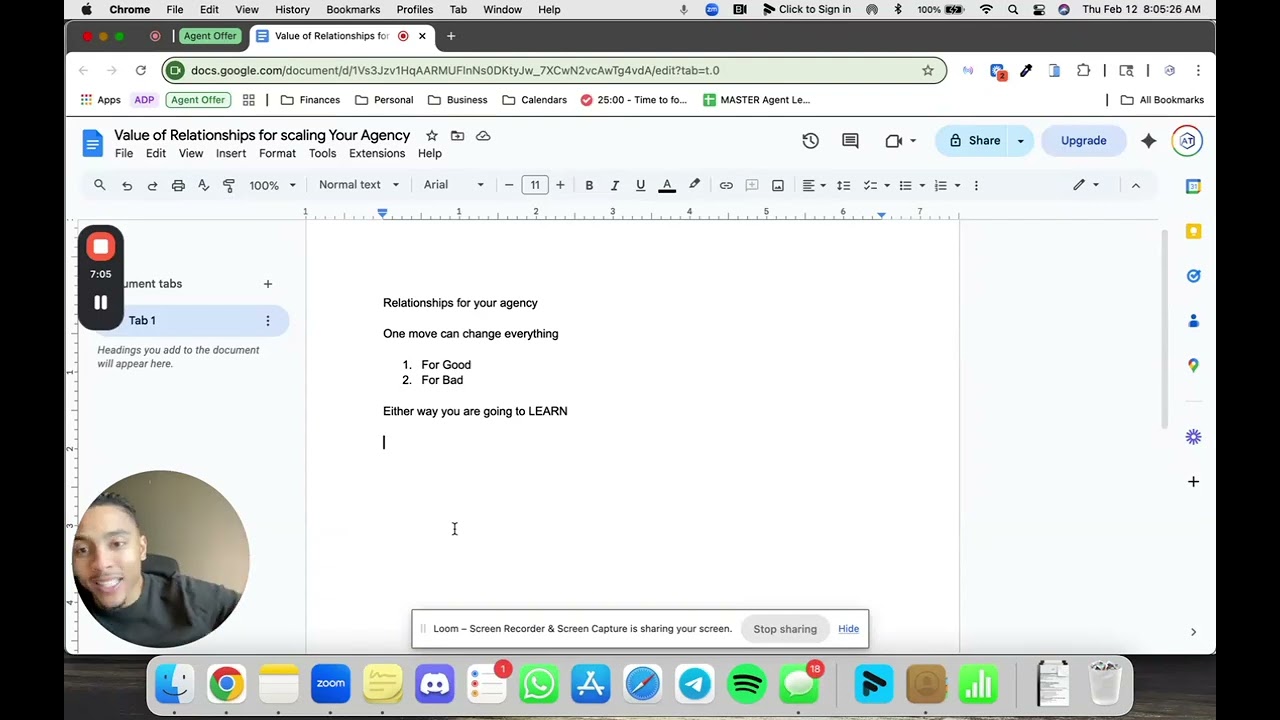
Task: Start a Meet video call icon
Action: 894,141
